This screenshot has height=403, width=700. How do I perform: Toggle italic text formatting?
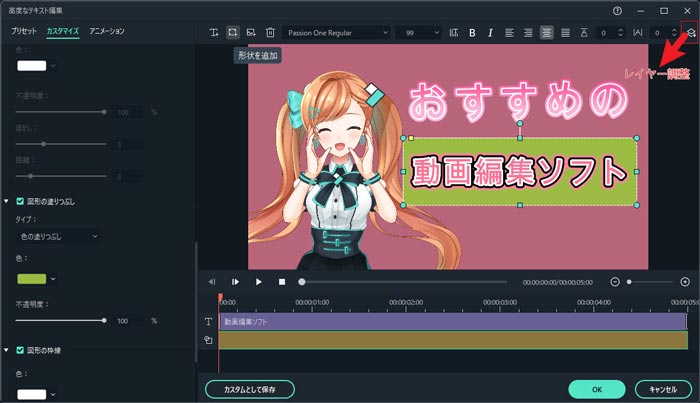point(490,33)
